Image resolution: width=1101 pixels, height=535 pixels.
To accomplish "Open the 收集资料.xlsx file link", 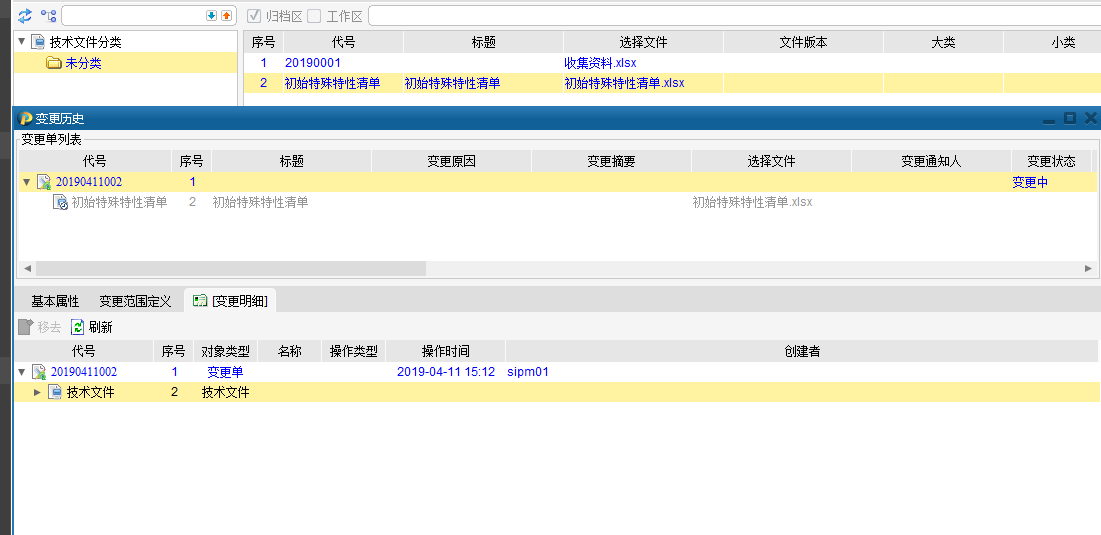I will (x=600, y=63).
